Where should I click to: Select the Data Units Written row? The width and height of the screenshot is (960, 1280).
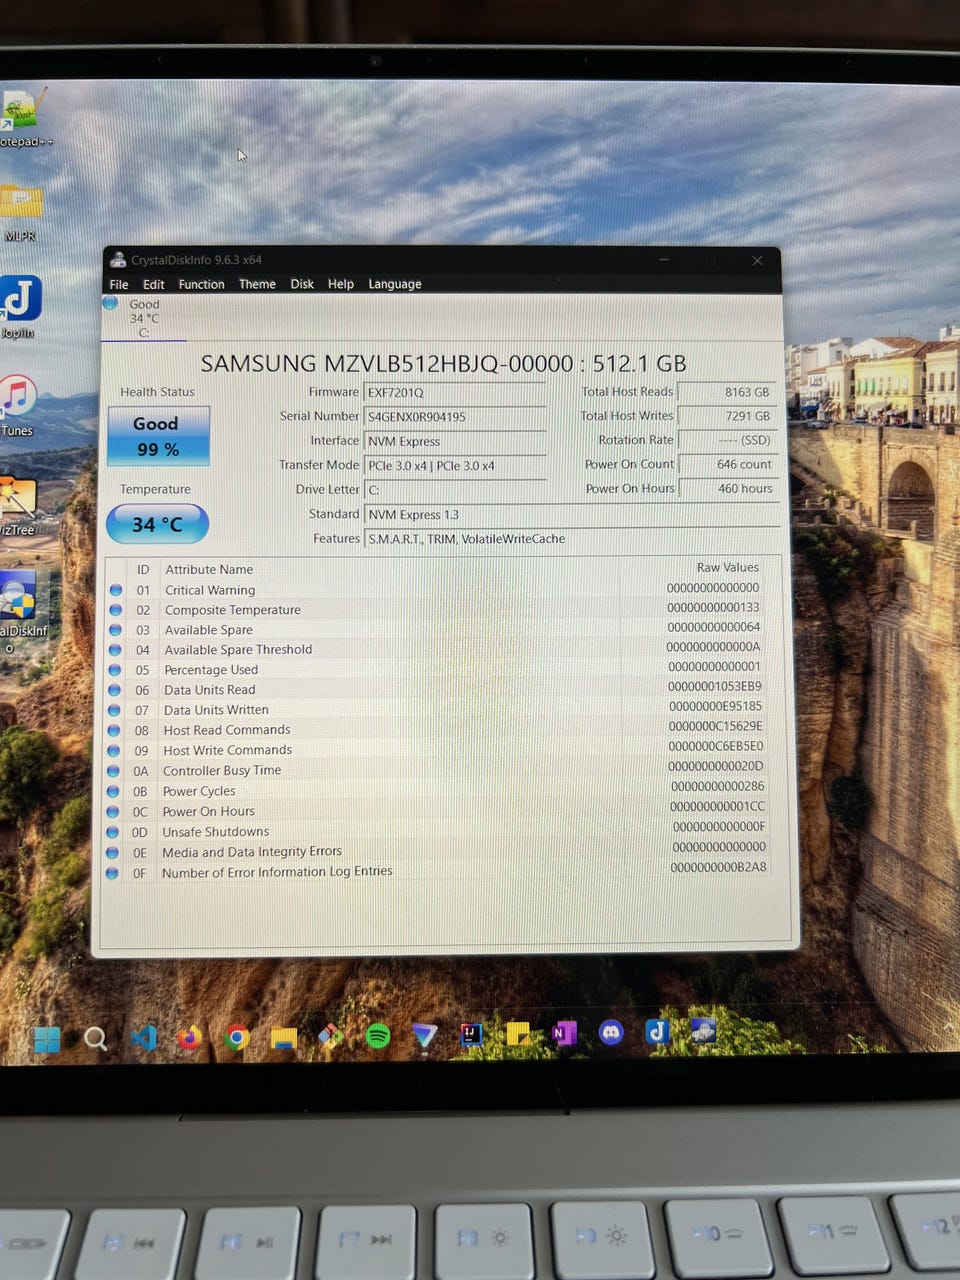(438, 709)
